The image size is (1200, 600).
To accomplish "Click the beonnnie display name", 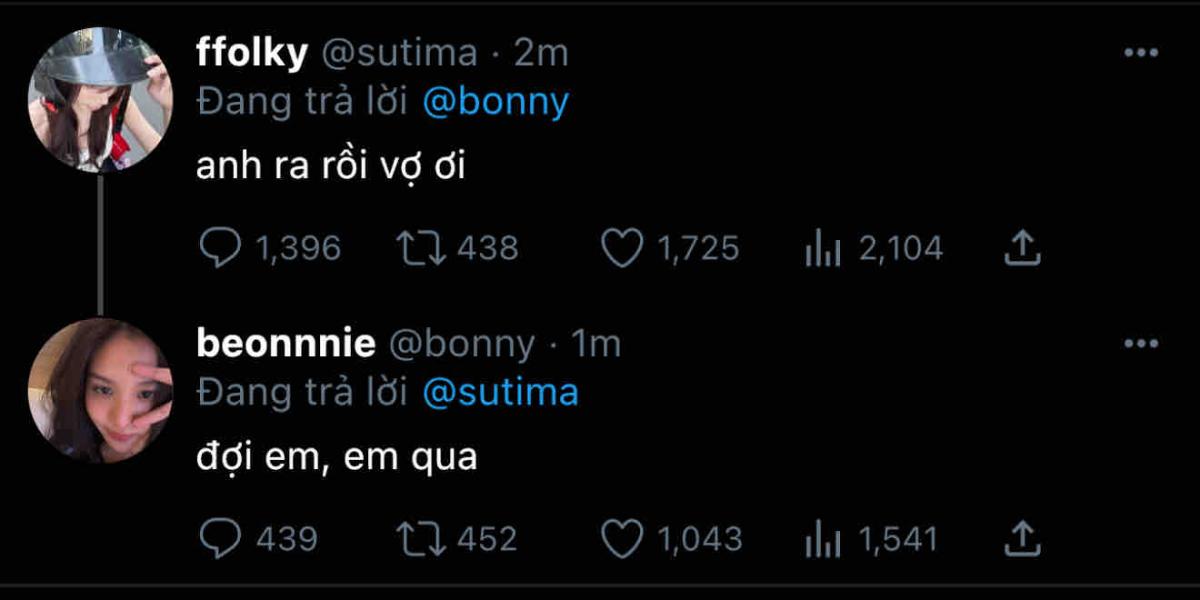I will point(286,344).
